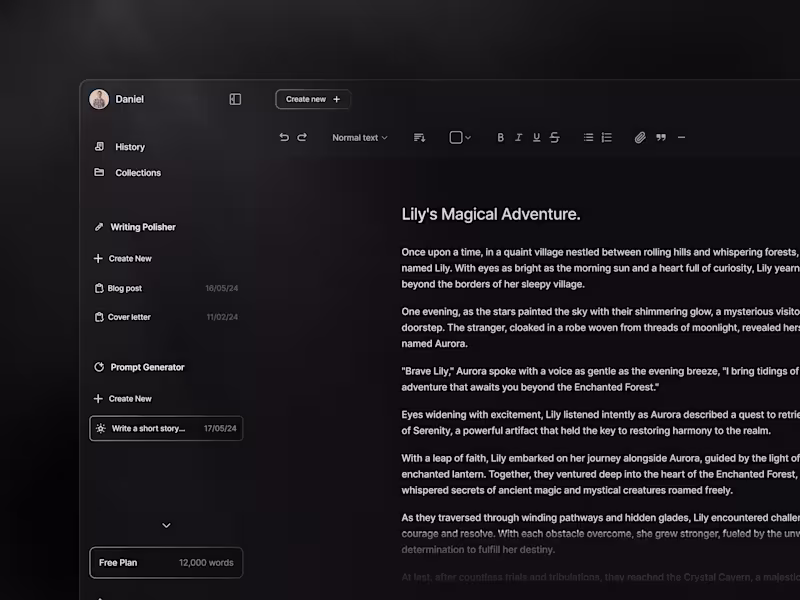This screenshot has width=800, height=600.
Task: Open the History section
Action: click(x=129, y=146)
